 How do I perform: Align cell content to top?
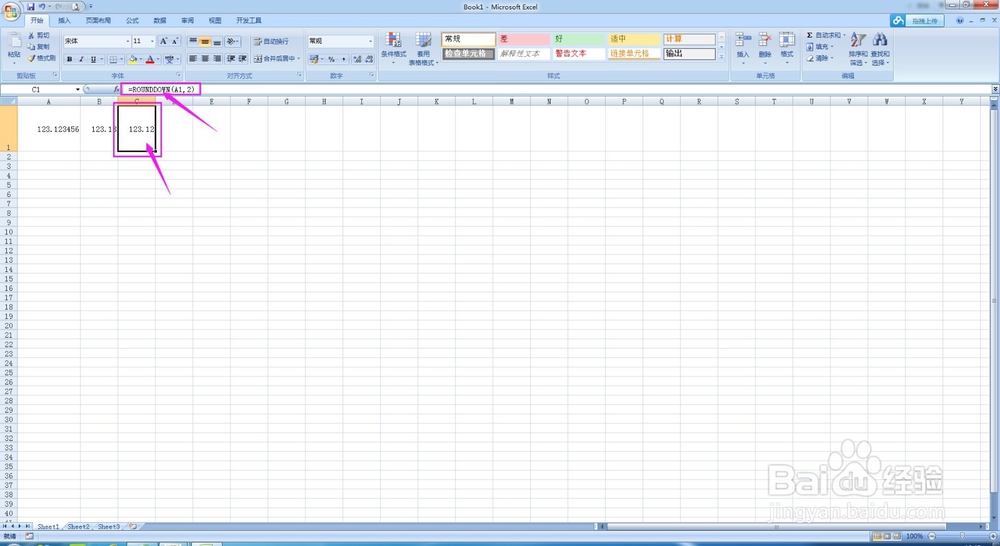193,41
